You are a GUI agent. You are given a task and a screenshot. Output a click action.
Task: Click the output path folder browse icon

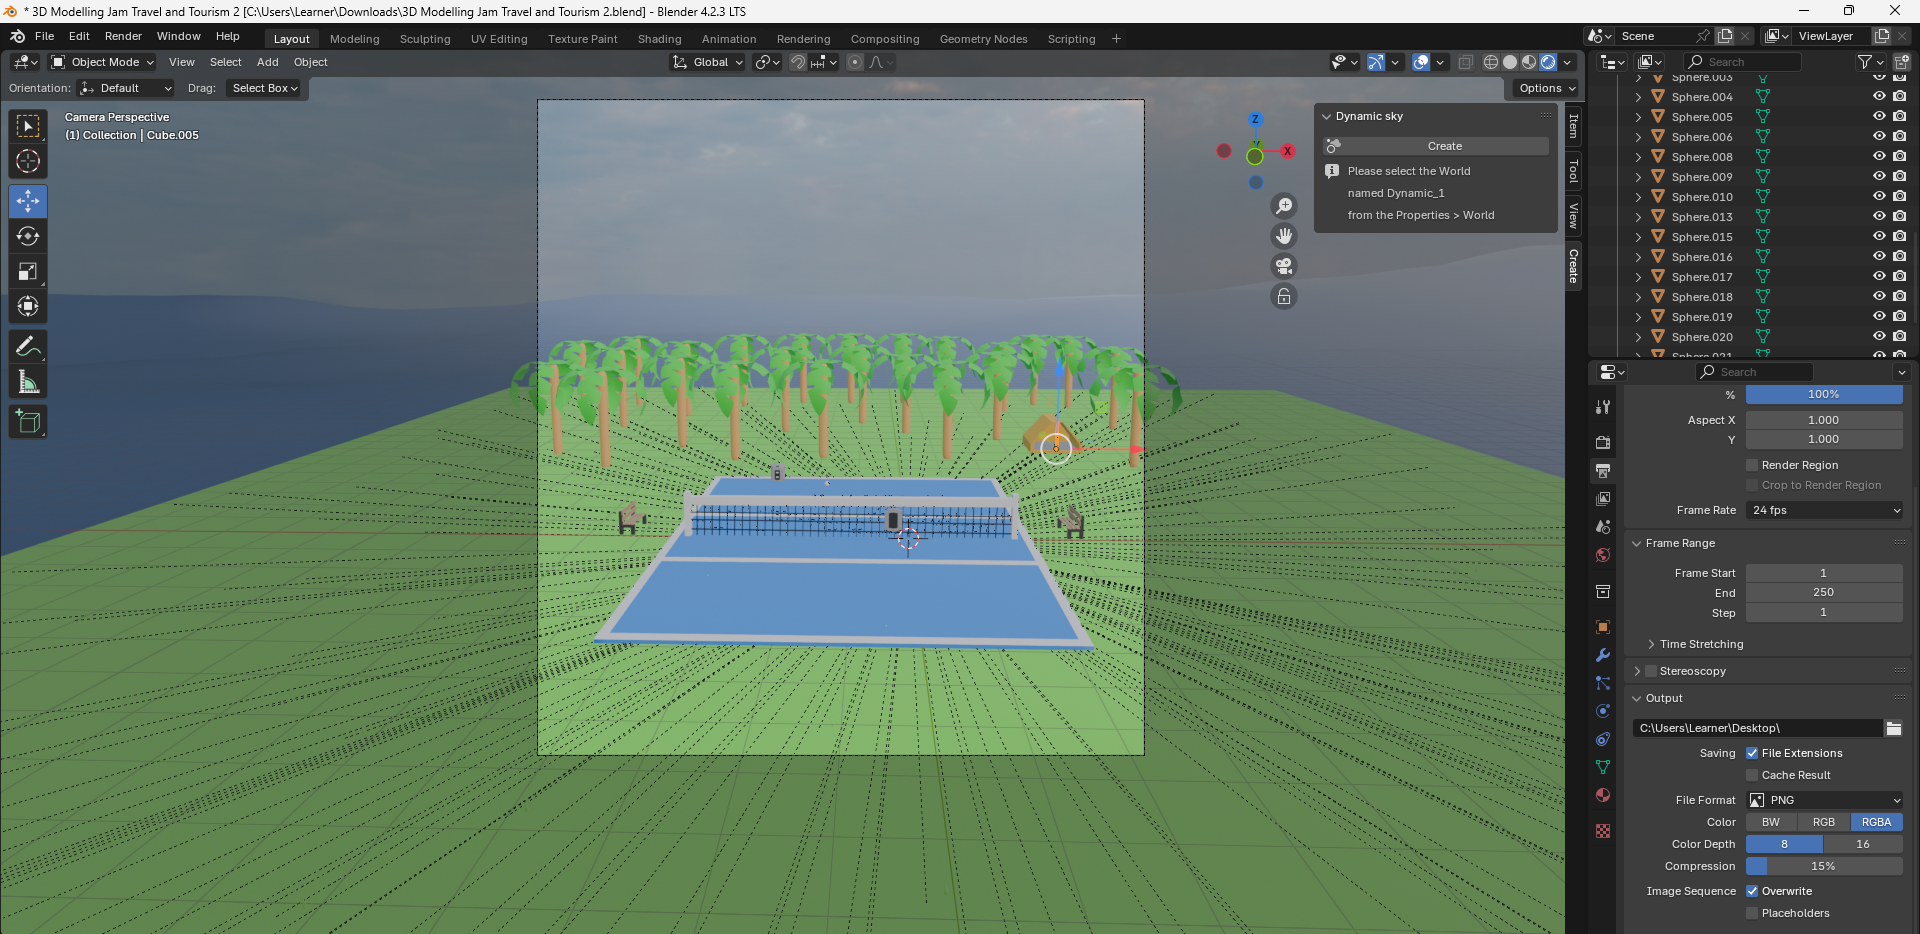click(1894, 728)
